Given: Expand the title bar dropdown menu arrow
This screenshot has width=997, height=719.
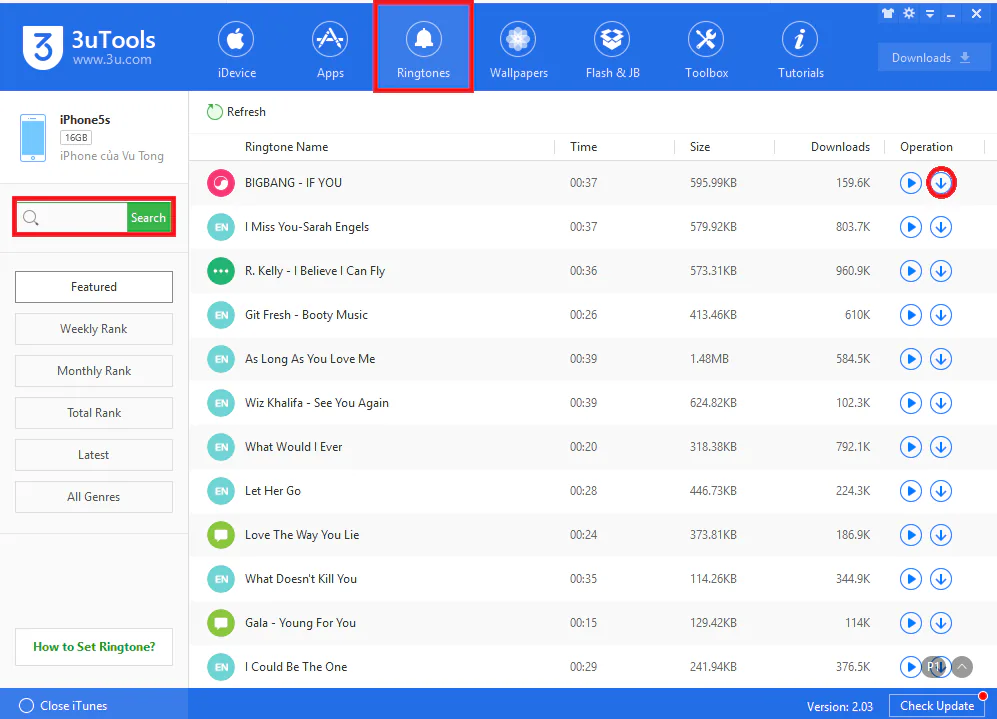Looking at the screenshot, I should pyautogui.click(x=930, y=13).
